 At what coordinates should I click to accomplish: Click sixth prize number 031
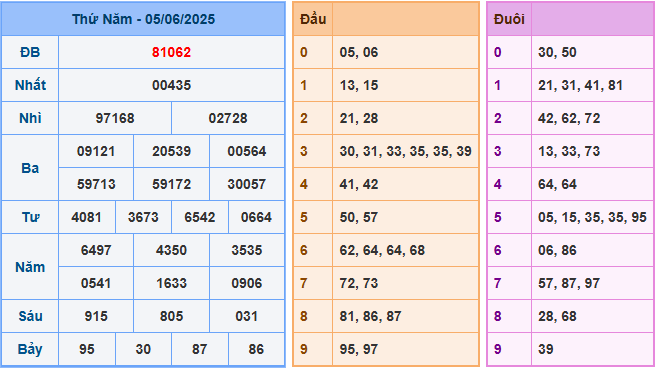[x=247, y=316]
